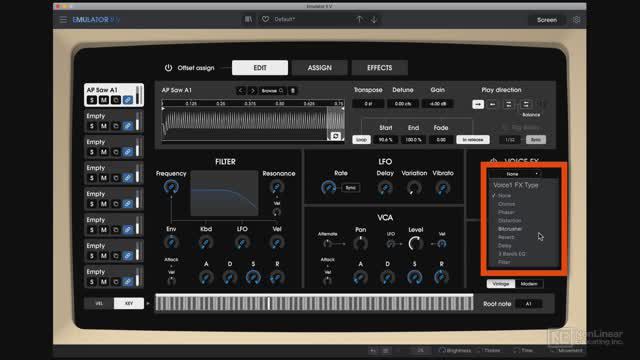Screen dimensions: 640x360
Task: Click the Filter Resonance knob
Action: (277, 187)
